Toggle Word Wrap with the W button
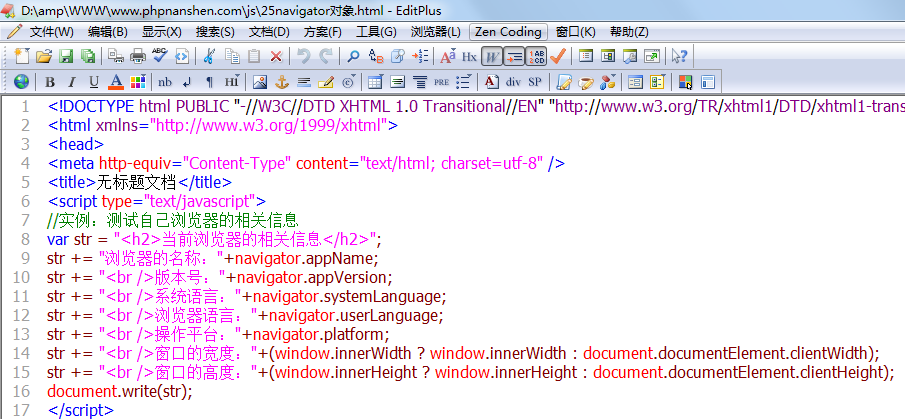Image resolution: width=905 pixels, height=419 pixels. tap(491, 56)
